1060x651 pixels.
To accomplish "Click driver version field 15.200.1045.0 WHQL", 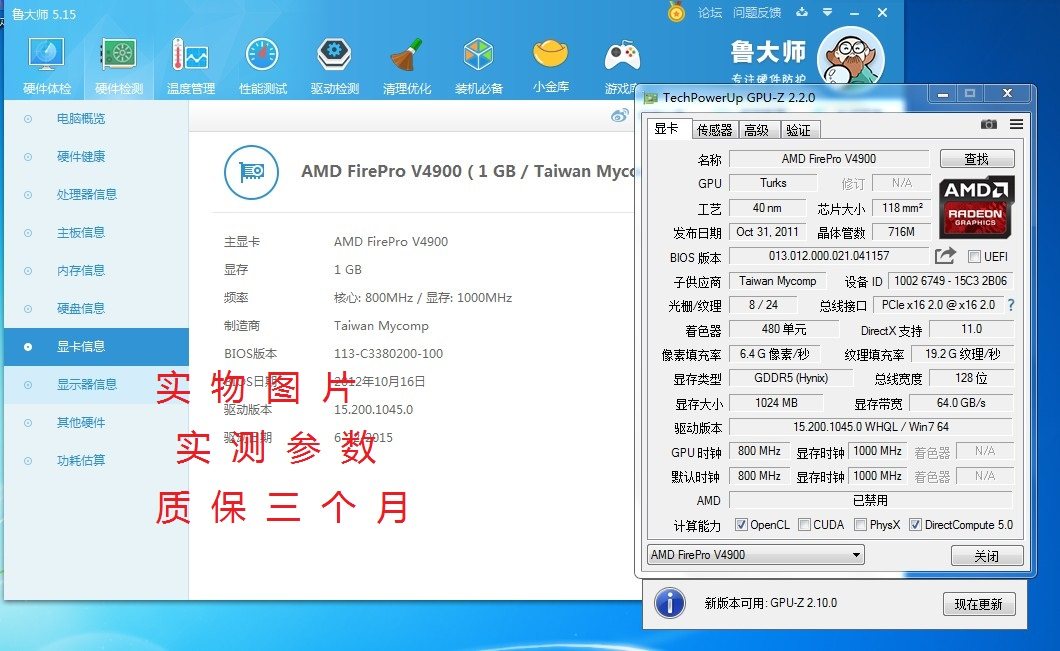I will [x=871, y=427].
